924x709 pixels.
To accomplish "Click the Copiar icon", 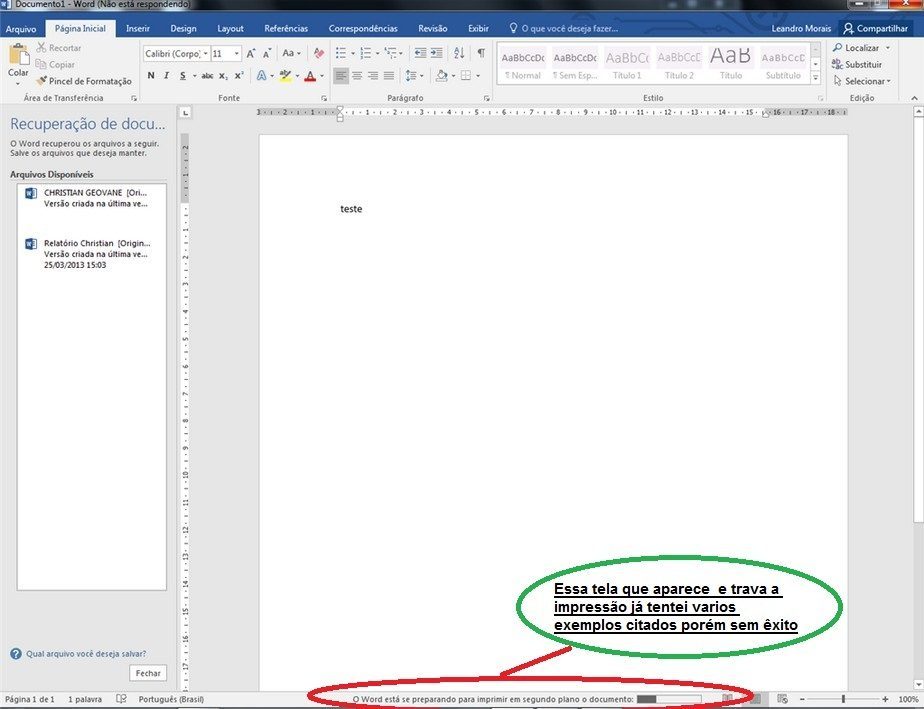I will pyautogui.click(x=41, y=64).
